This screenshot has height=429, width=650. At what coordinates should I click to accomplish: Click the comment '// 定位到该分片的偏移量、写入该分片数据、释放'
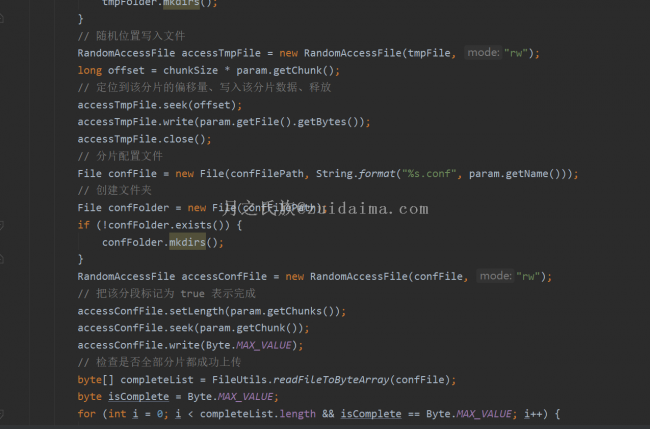click(204, 87)
